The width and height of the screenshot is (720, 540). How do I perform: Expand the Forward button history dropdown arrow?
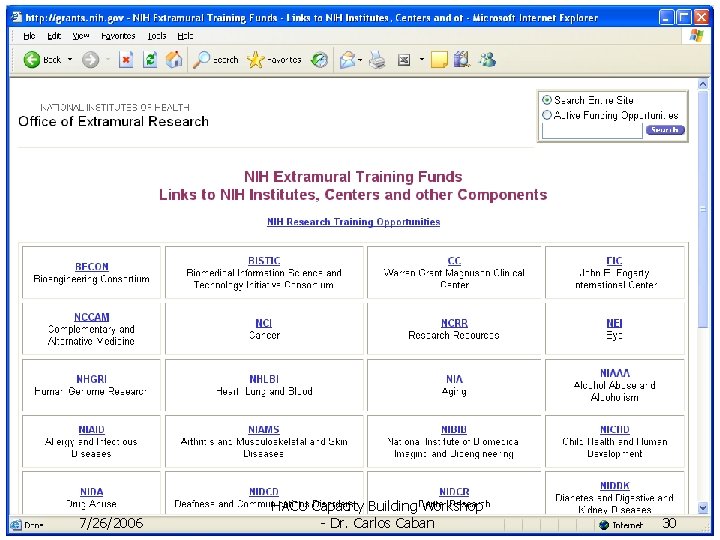108,59
